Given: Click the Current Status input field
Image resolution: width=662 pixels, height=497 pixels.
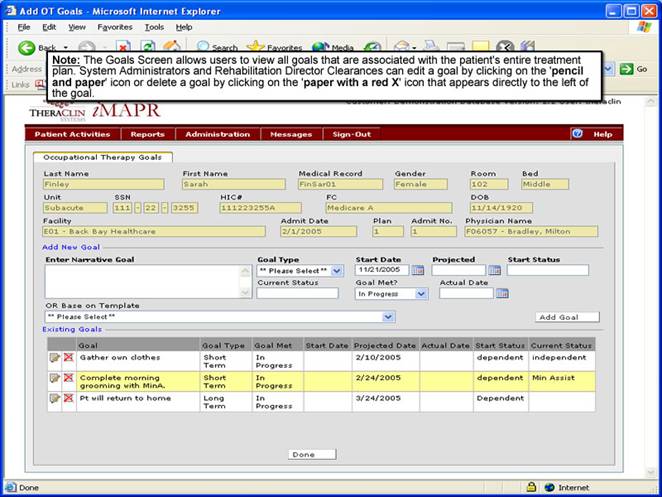Looking at the screenshot, I should point(297,293).
